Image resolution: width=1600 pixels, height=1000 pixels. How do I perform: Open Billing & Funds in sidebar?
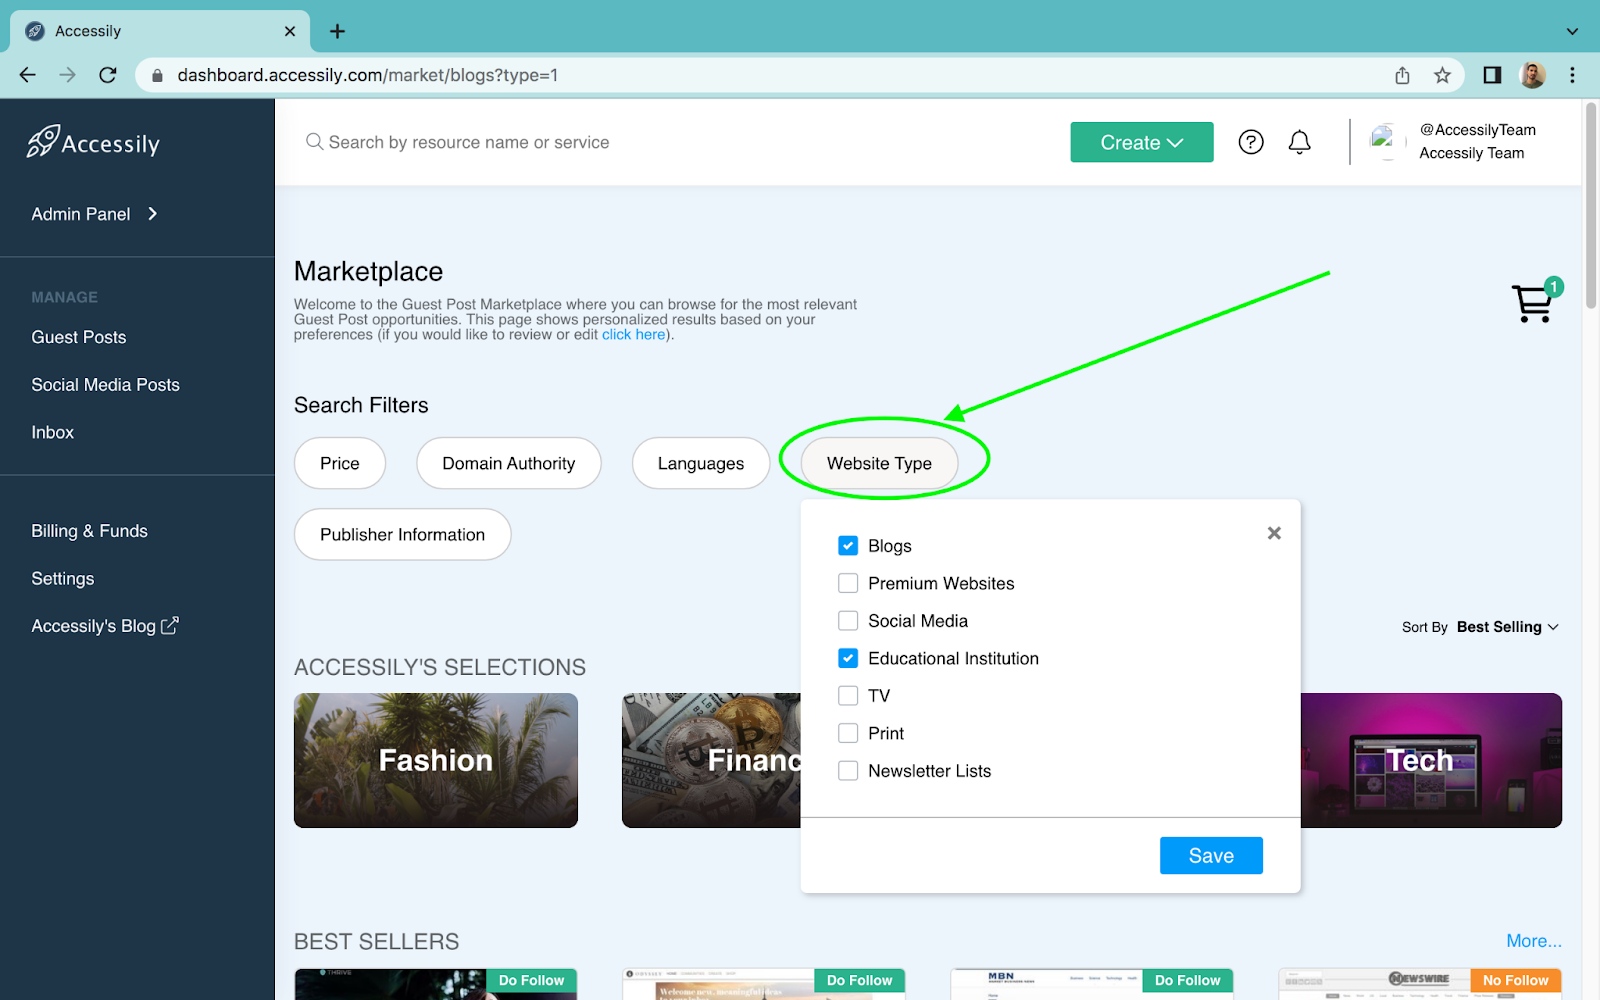[x=89, y=531]
